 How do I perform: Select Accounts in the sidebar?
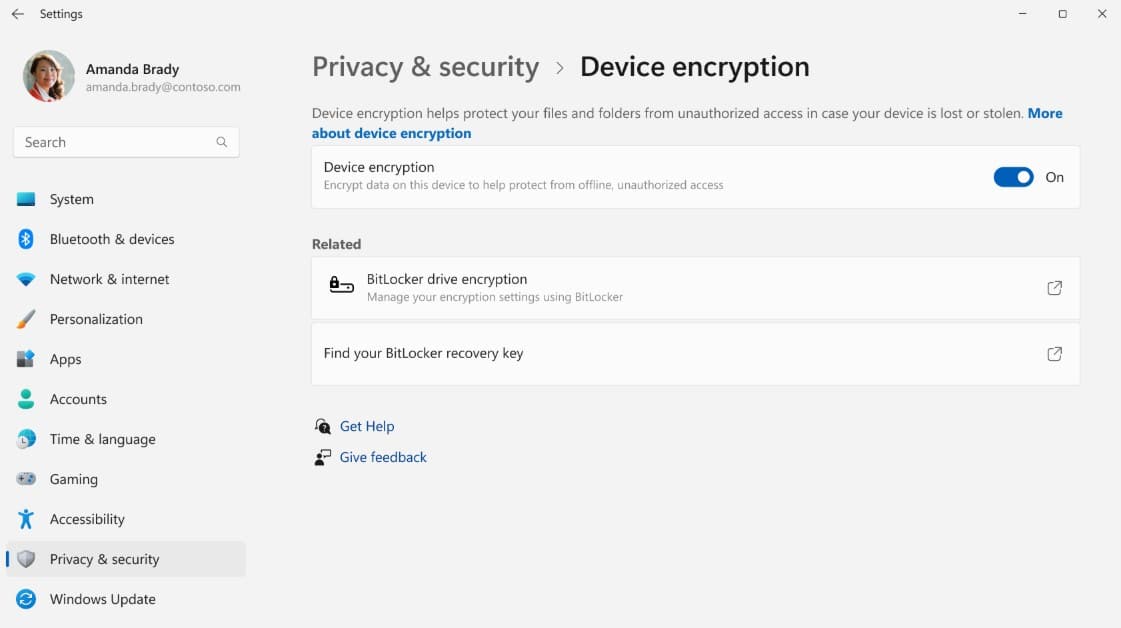(126, 399)
